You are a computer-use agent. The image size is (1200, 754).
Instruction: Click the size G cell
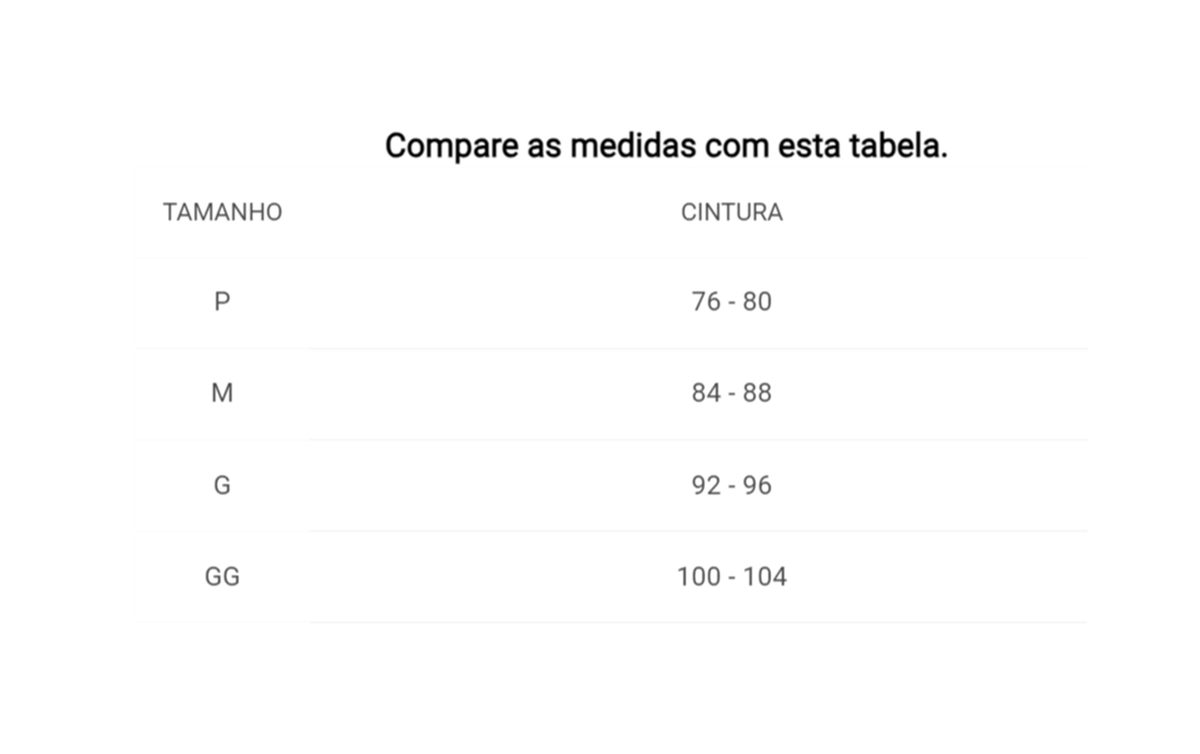coord(222,485)
